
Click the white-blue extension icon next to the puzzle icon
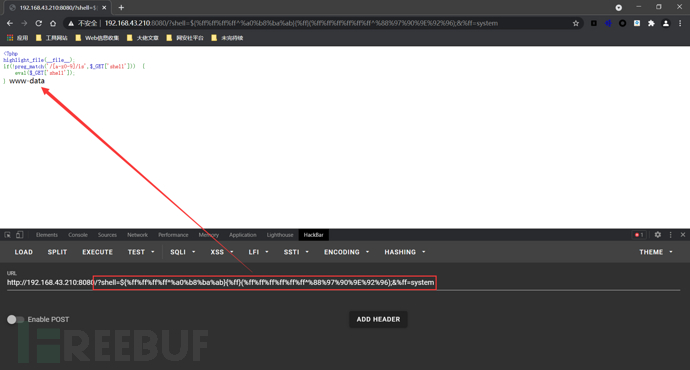pyautogui.click(x=637, y=23)
